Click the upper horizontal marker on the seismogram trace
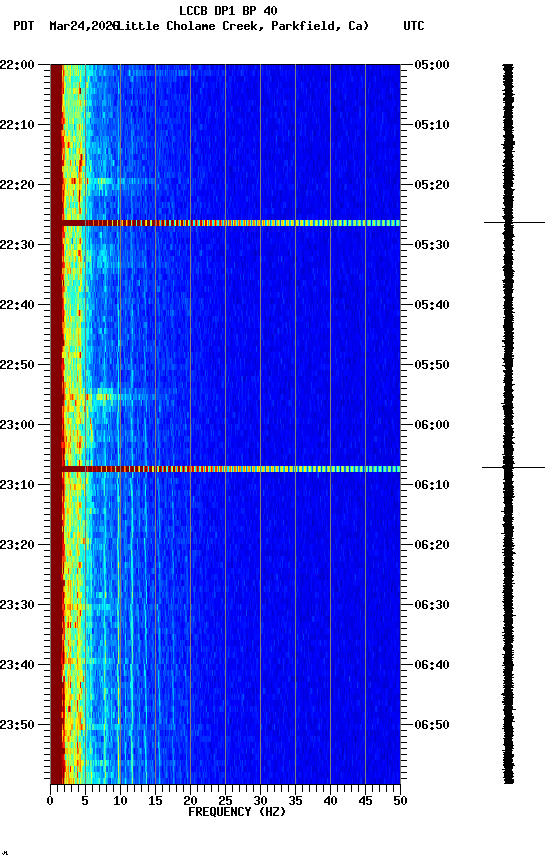The image size is (552, 864). click(x=515, y=223)
